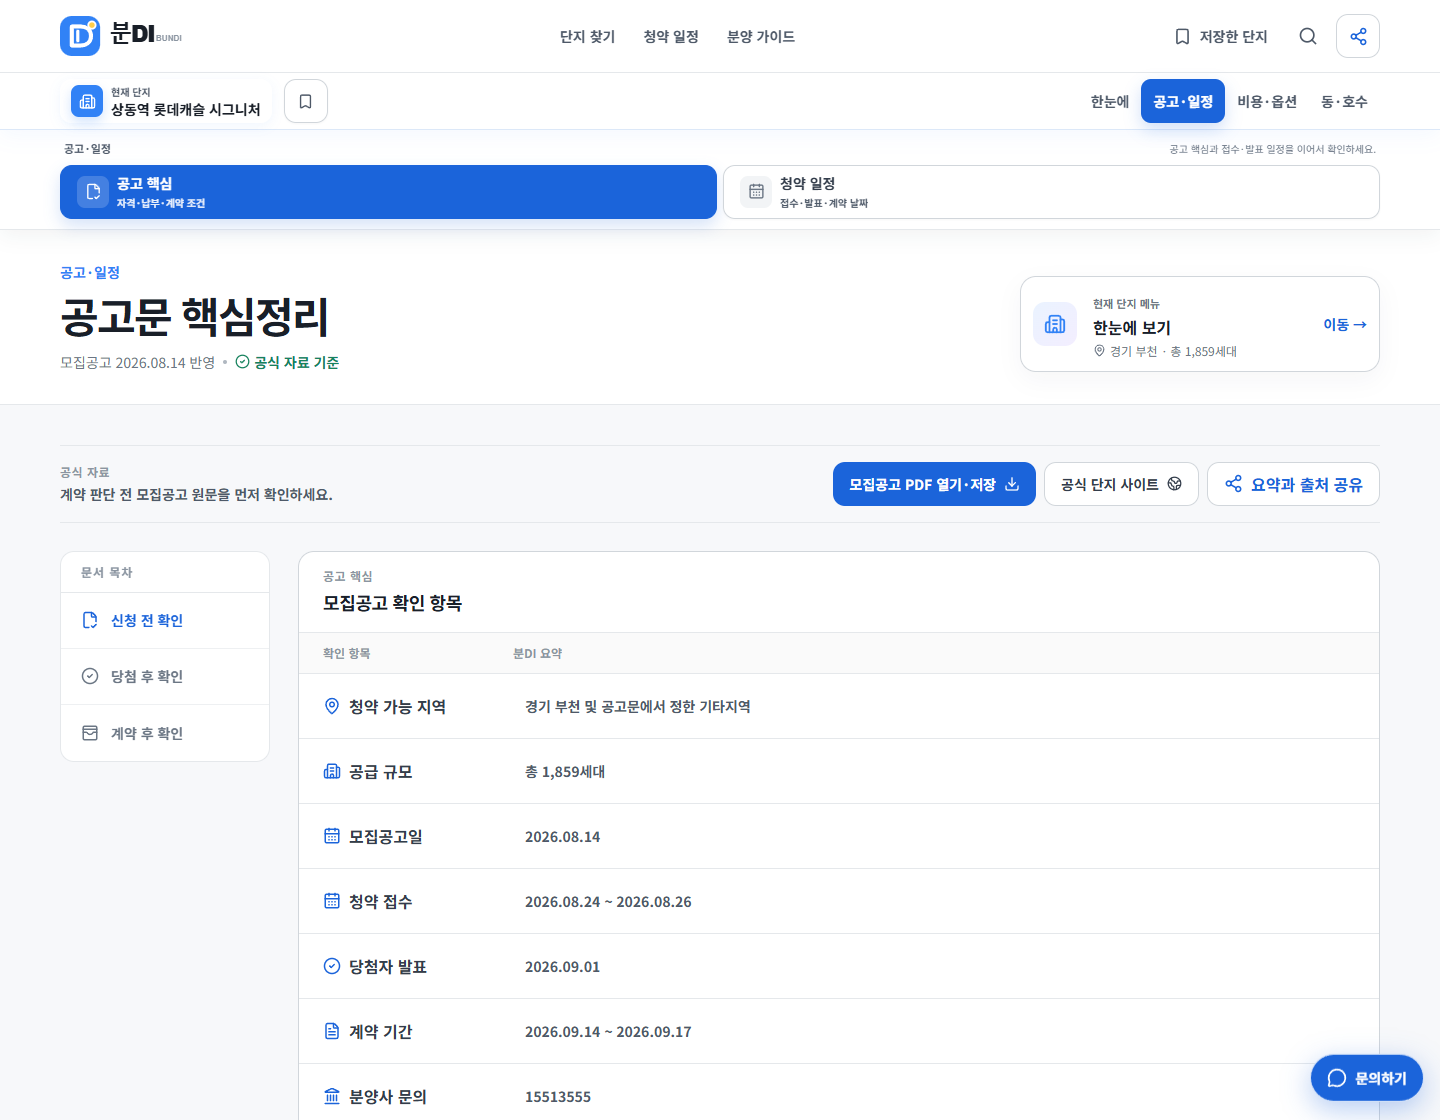Click the download icon on the PDF button
The width and height of the screenshot is (1440, 1120).
point(1012,484)
